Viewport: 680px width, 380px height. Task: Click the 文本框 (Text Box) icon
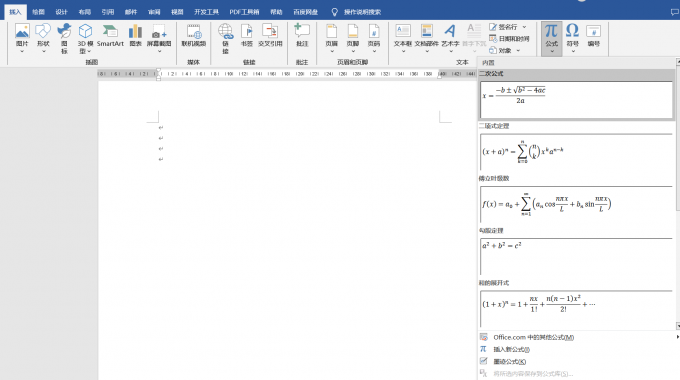403,31
